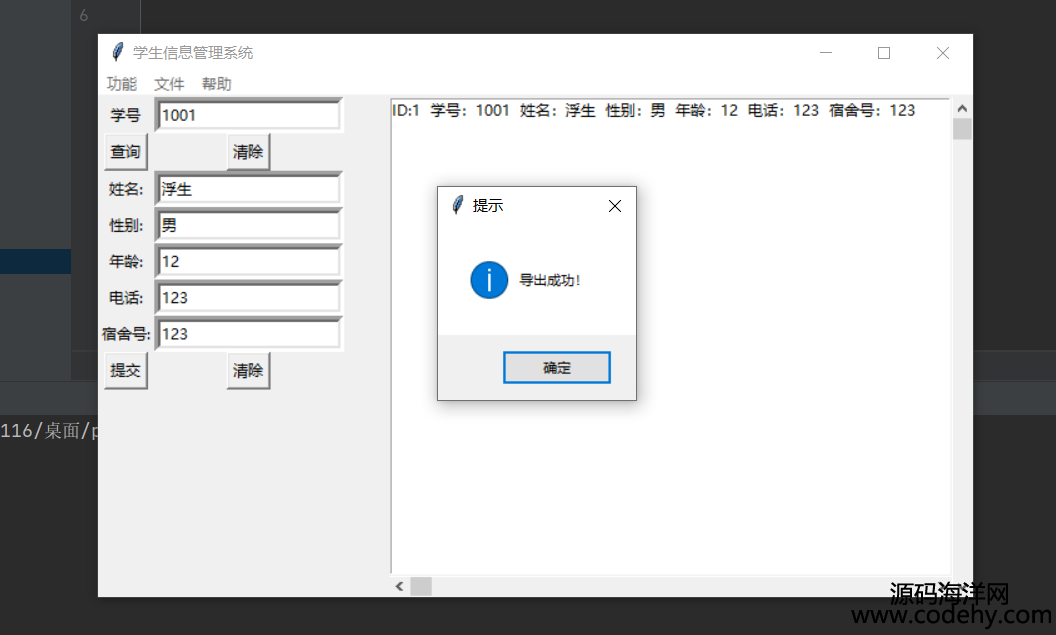Click the 清除 button beside 提交
This screenshot has height=635, width=1056.
tap(248, 370)
